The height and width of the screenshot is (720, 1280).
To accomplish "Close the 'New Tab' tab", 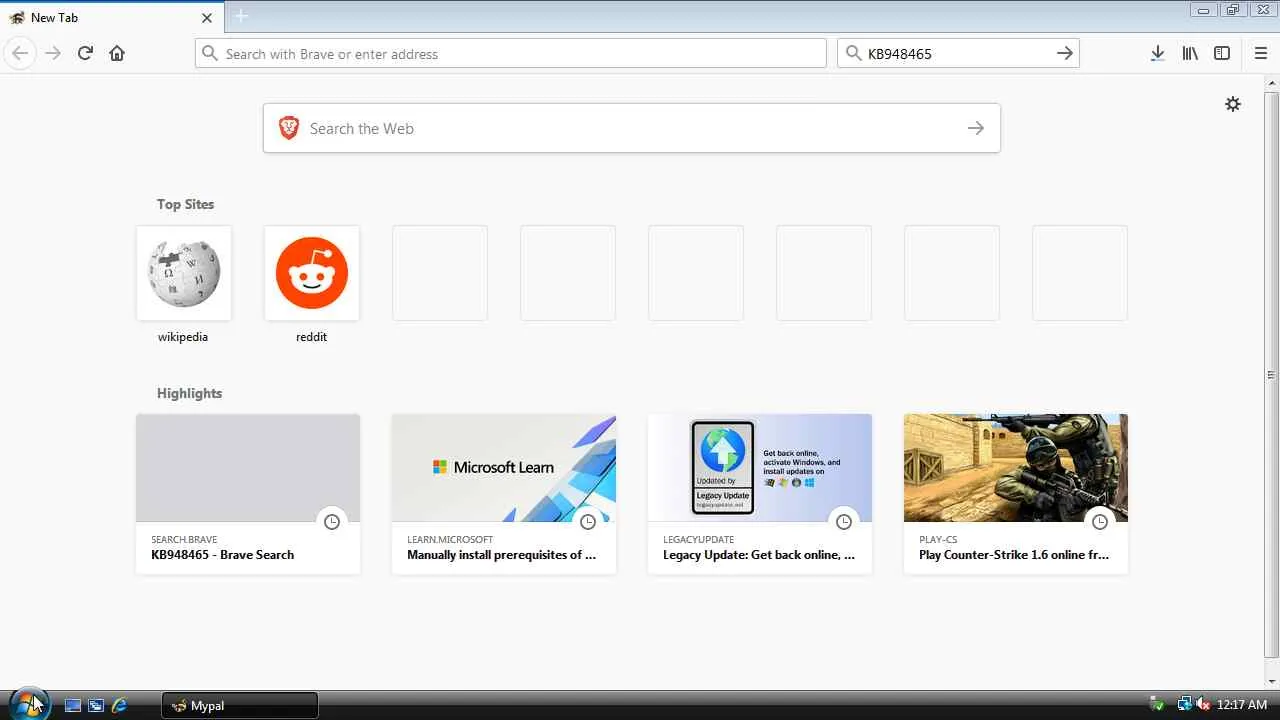I will point(207,17).
